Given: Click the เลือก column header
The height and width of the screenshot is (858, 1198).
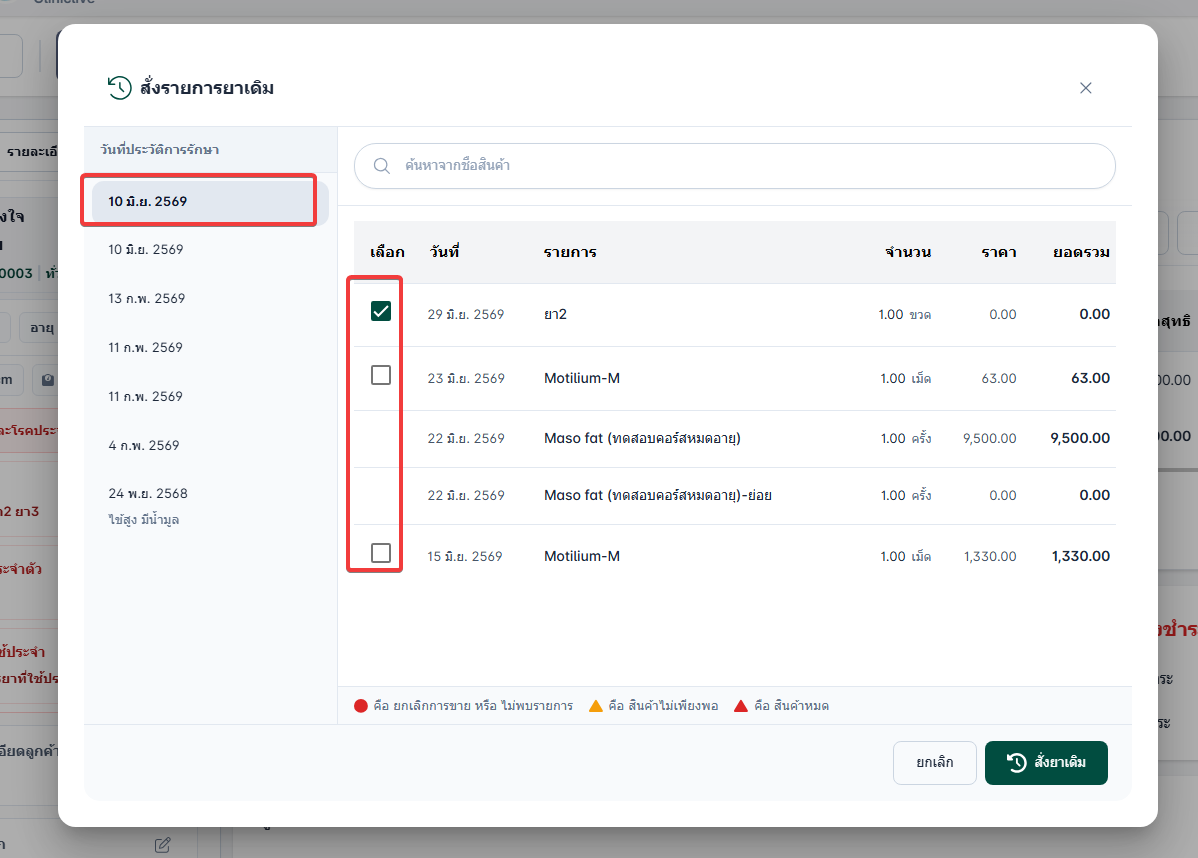Looking at the screenshot, I should (387, 252).
